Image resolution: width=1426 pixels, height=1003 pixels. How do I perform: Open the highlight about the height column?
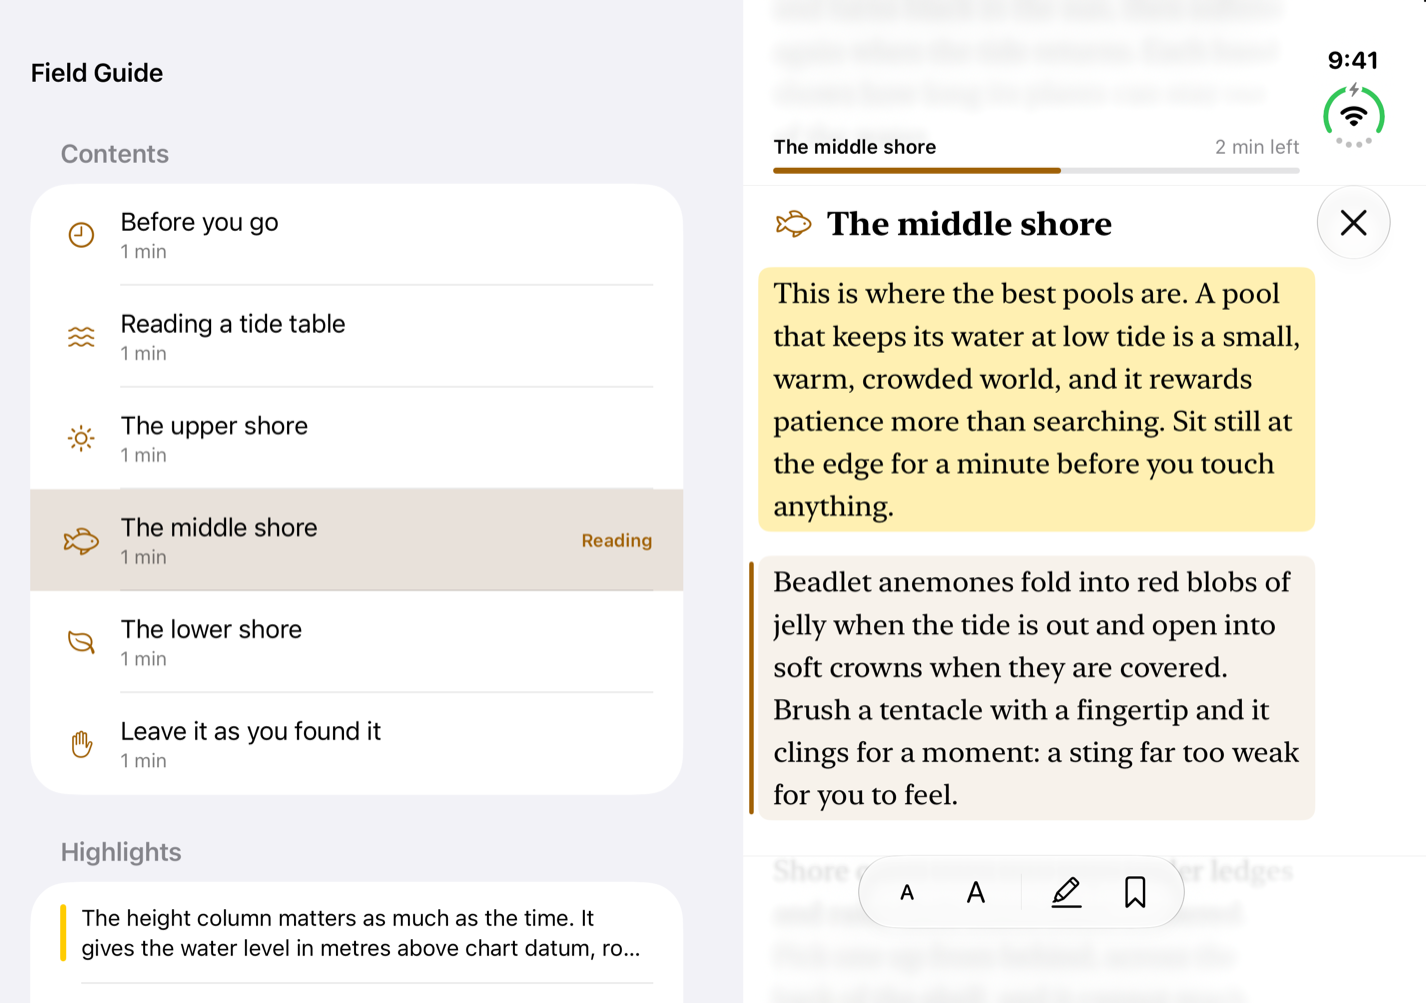coord(357,933)
